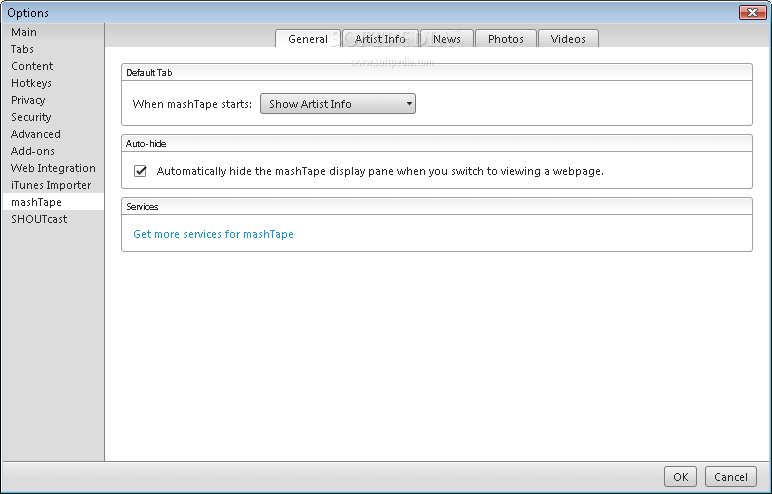772x494 pixels.
Task: Open the SHOUTcast options category
Action: point(53,219)
